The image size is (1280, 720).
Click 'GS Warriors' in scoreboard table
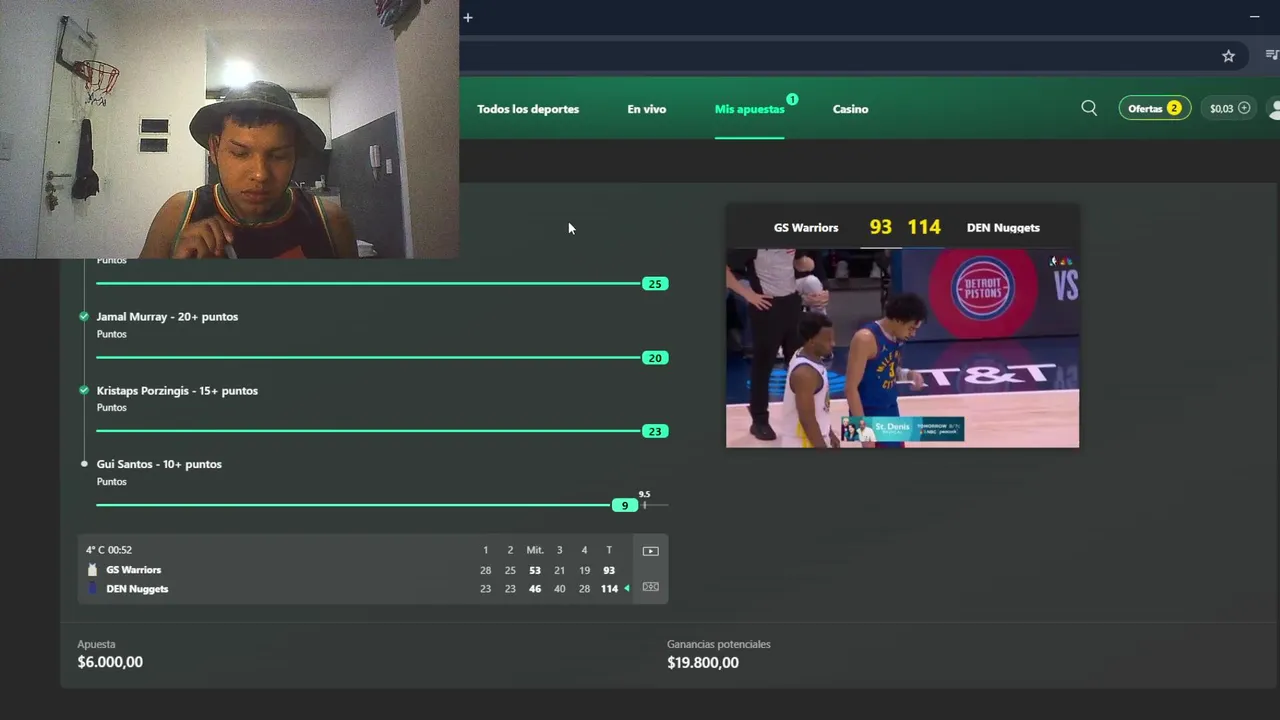pos(133,570)
